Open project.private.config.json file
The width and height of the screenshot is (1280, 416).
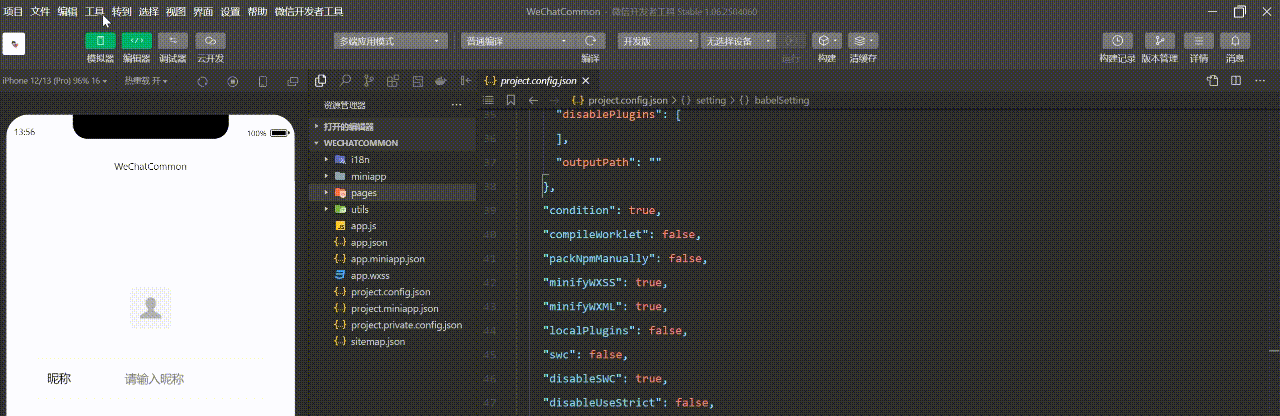pos(392,325)
